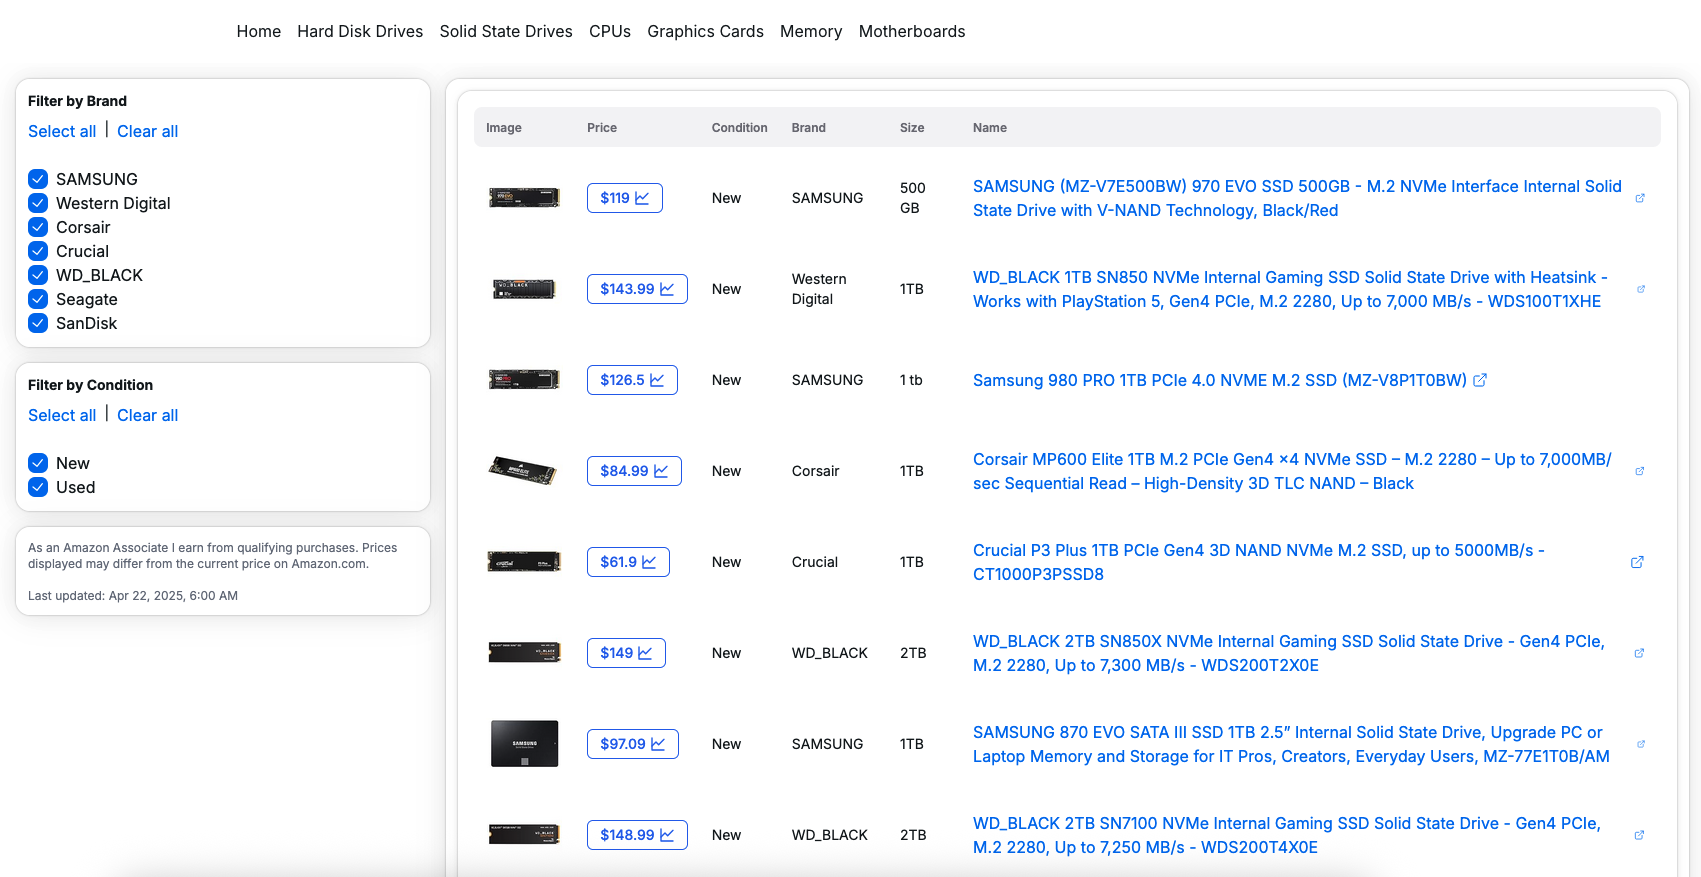Toggle the Crucial brand checkbox
The image size is (1701, 877).
tap(38, 251)
